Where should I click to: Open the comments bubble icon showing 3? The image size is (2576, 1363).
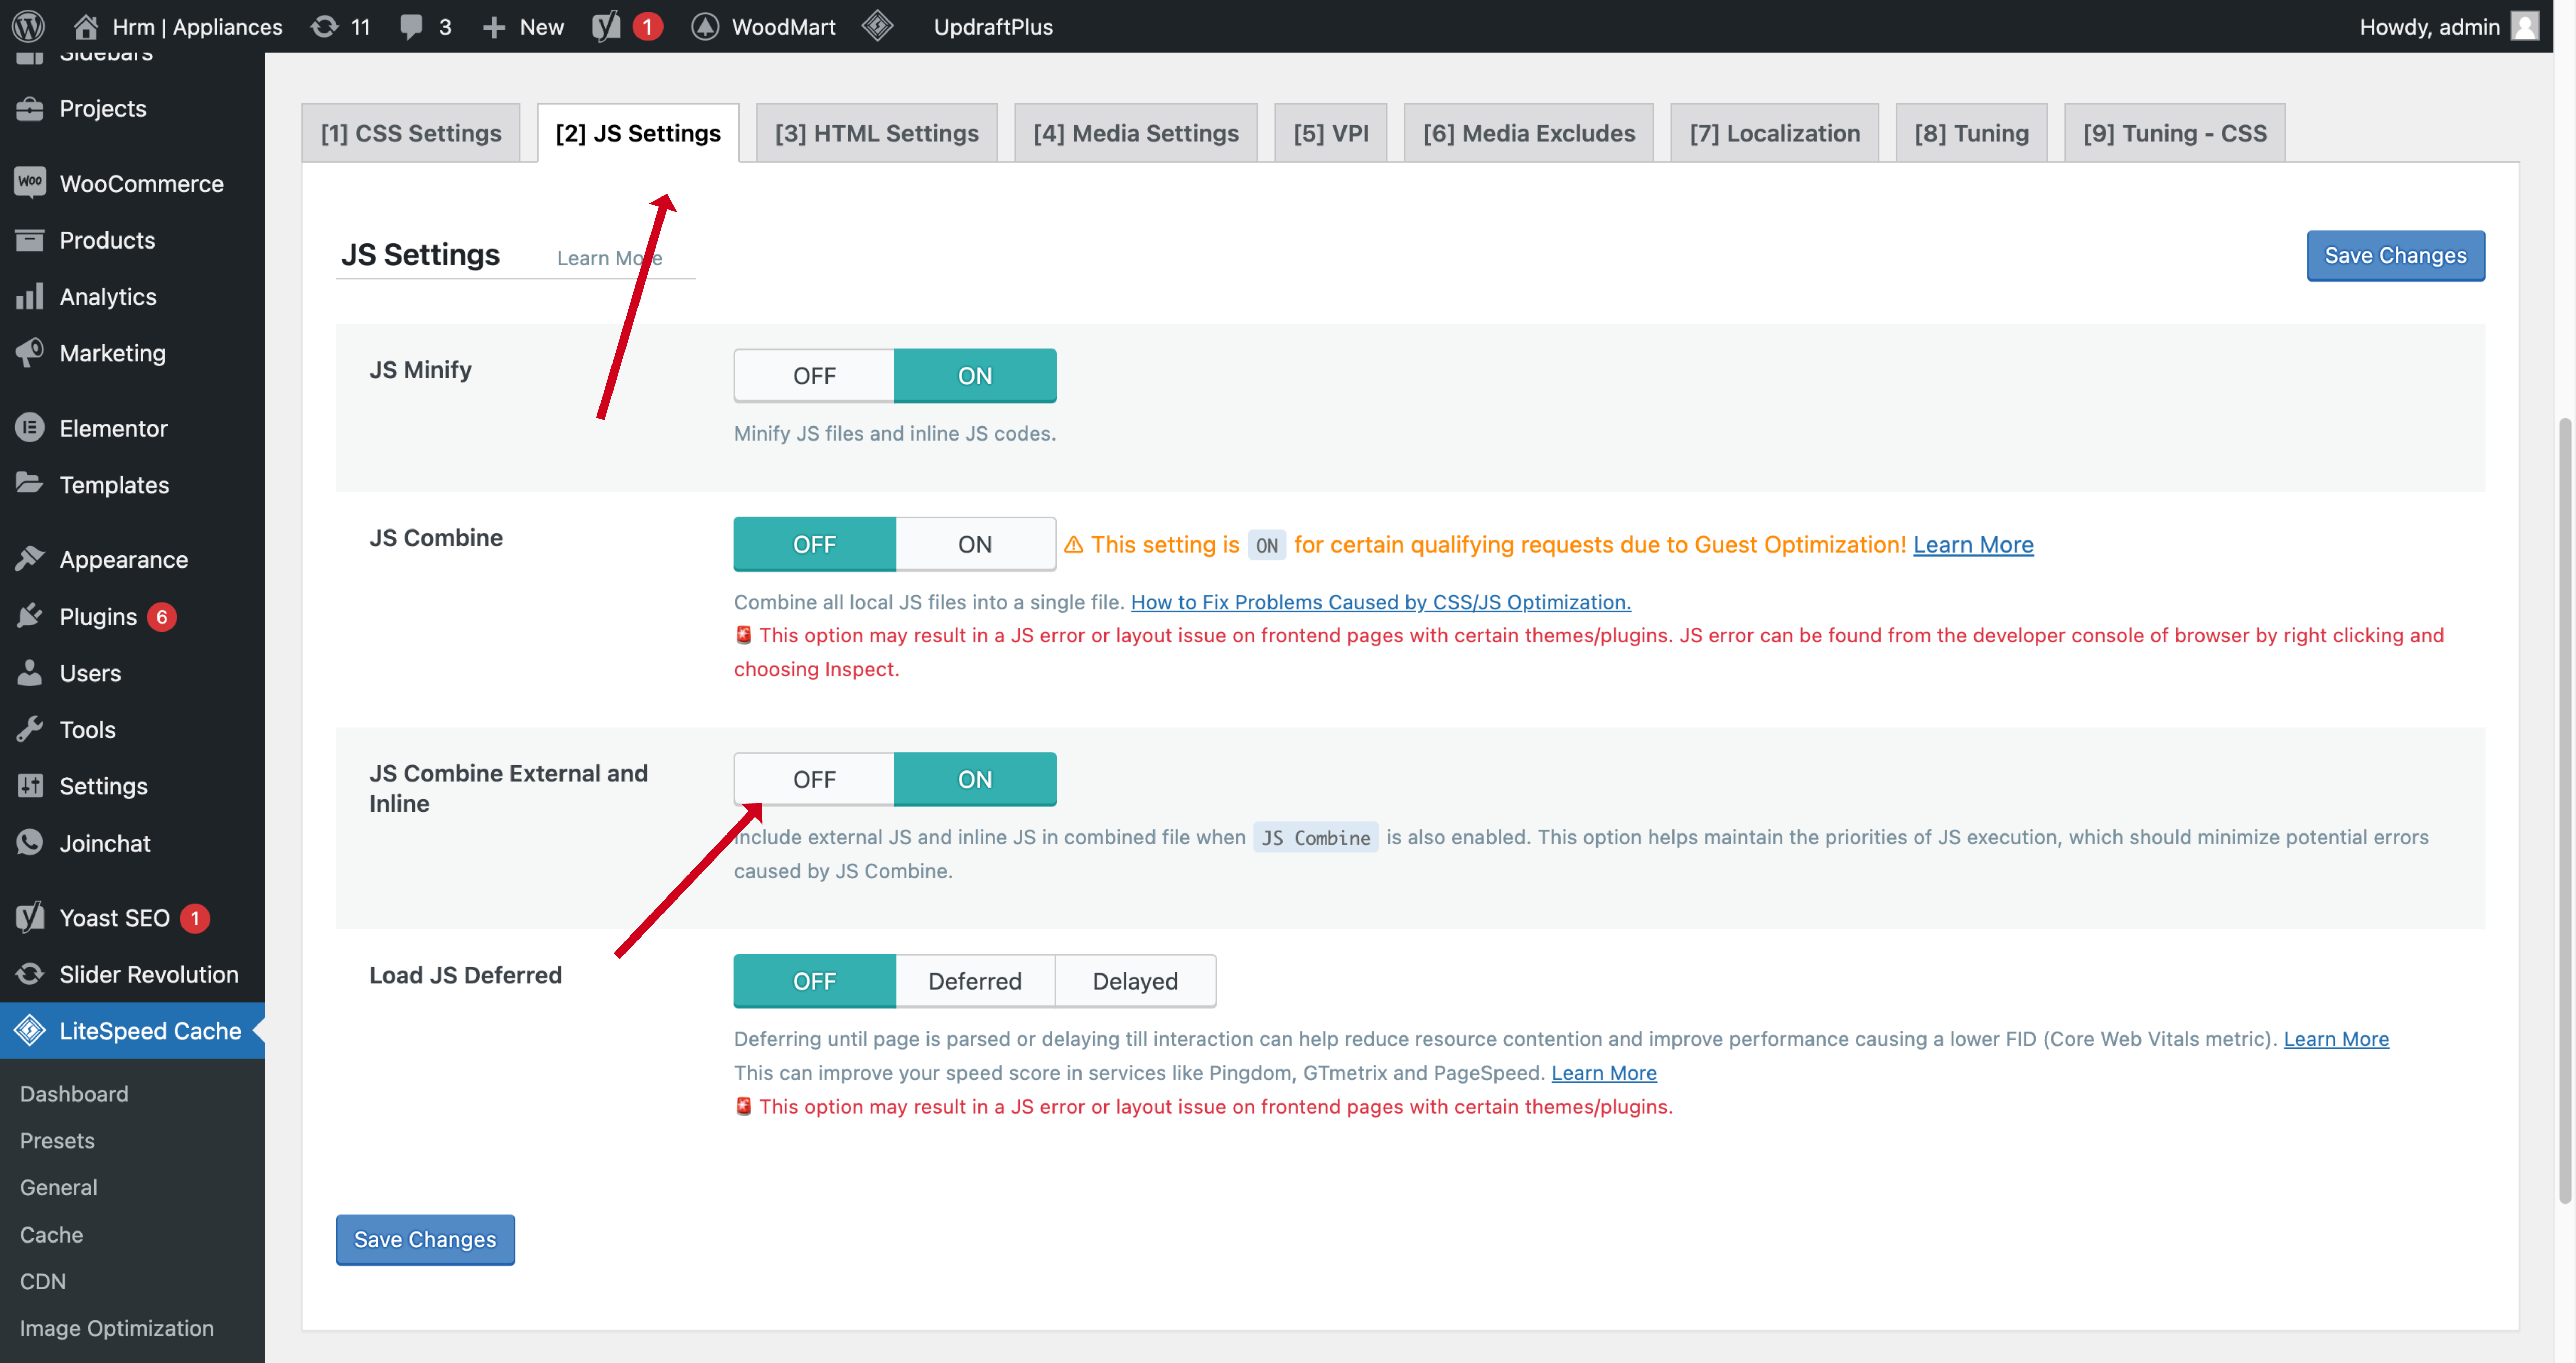click(x=411, y=27)
